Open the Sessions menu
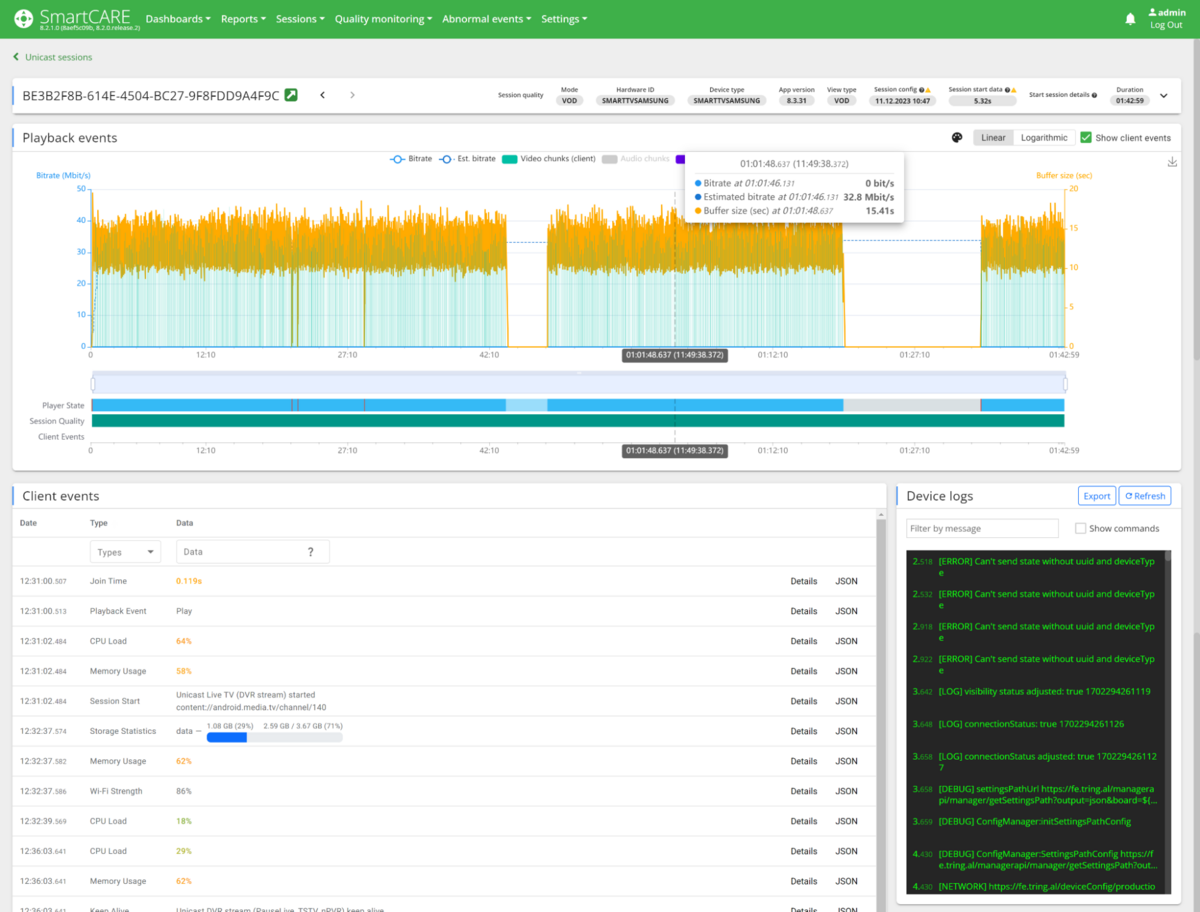 300,19
